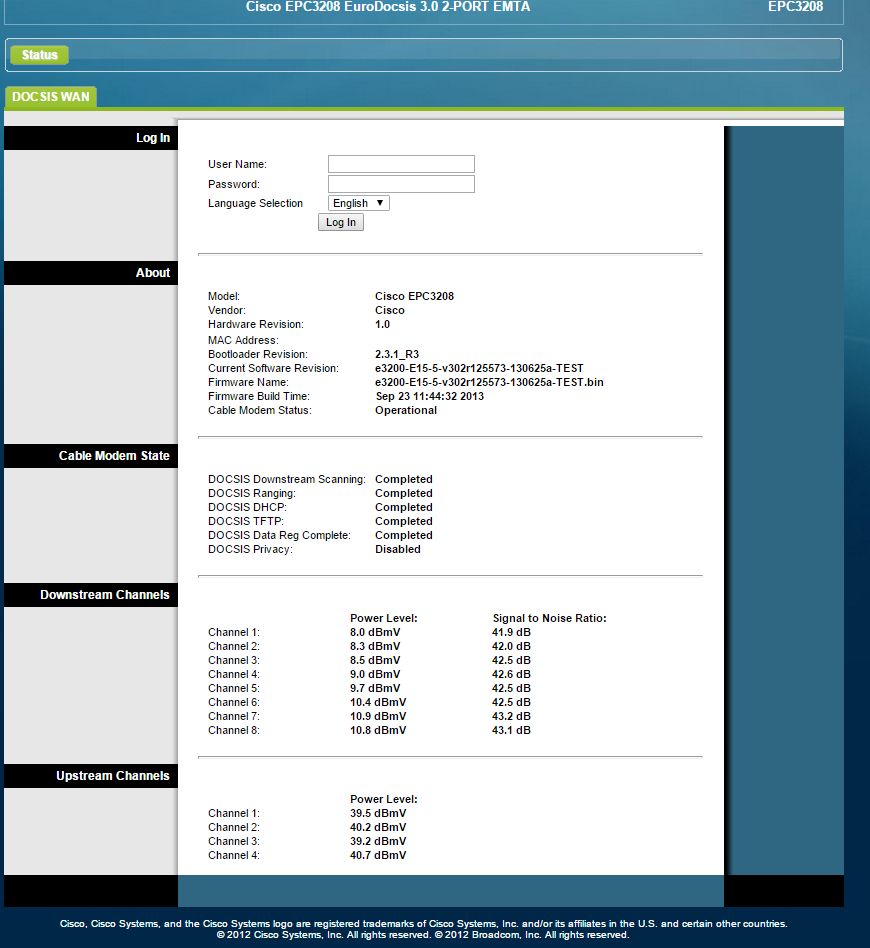Click Channel 1 SNR value 41.9 dB
Image resolution: width=870 pixels, height=948 pixels.
click(511, 632)
